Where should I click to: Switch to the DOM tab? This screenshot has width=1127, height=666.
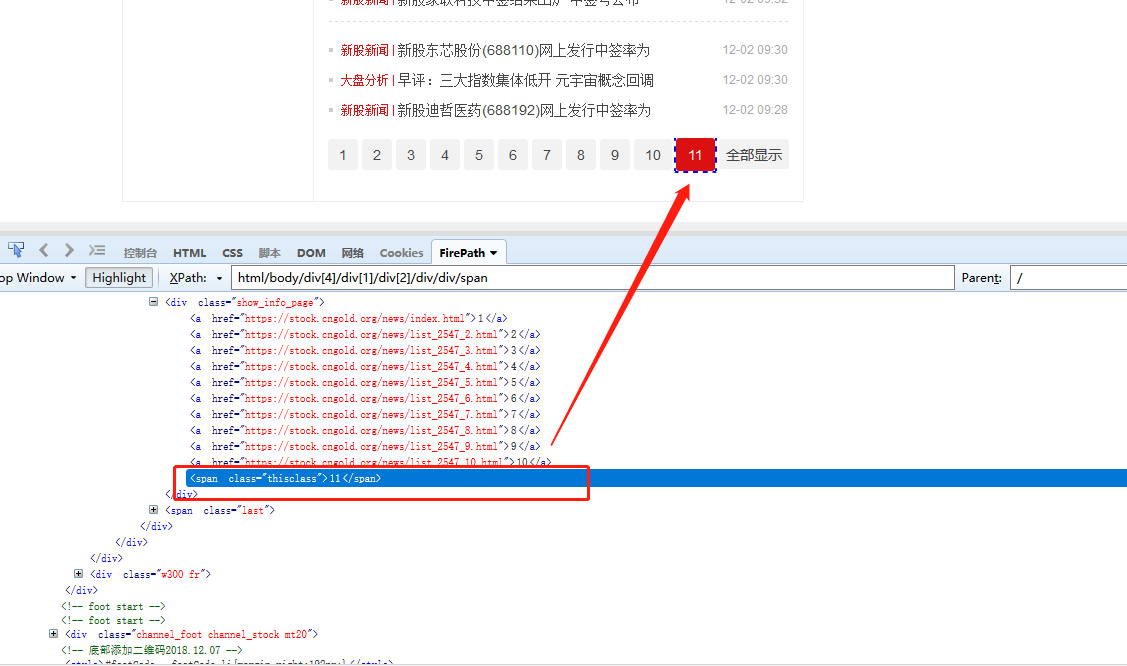(311, 253)
